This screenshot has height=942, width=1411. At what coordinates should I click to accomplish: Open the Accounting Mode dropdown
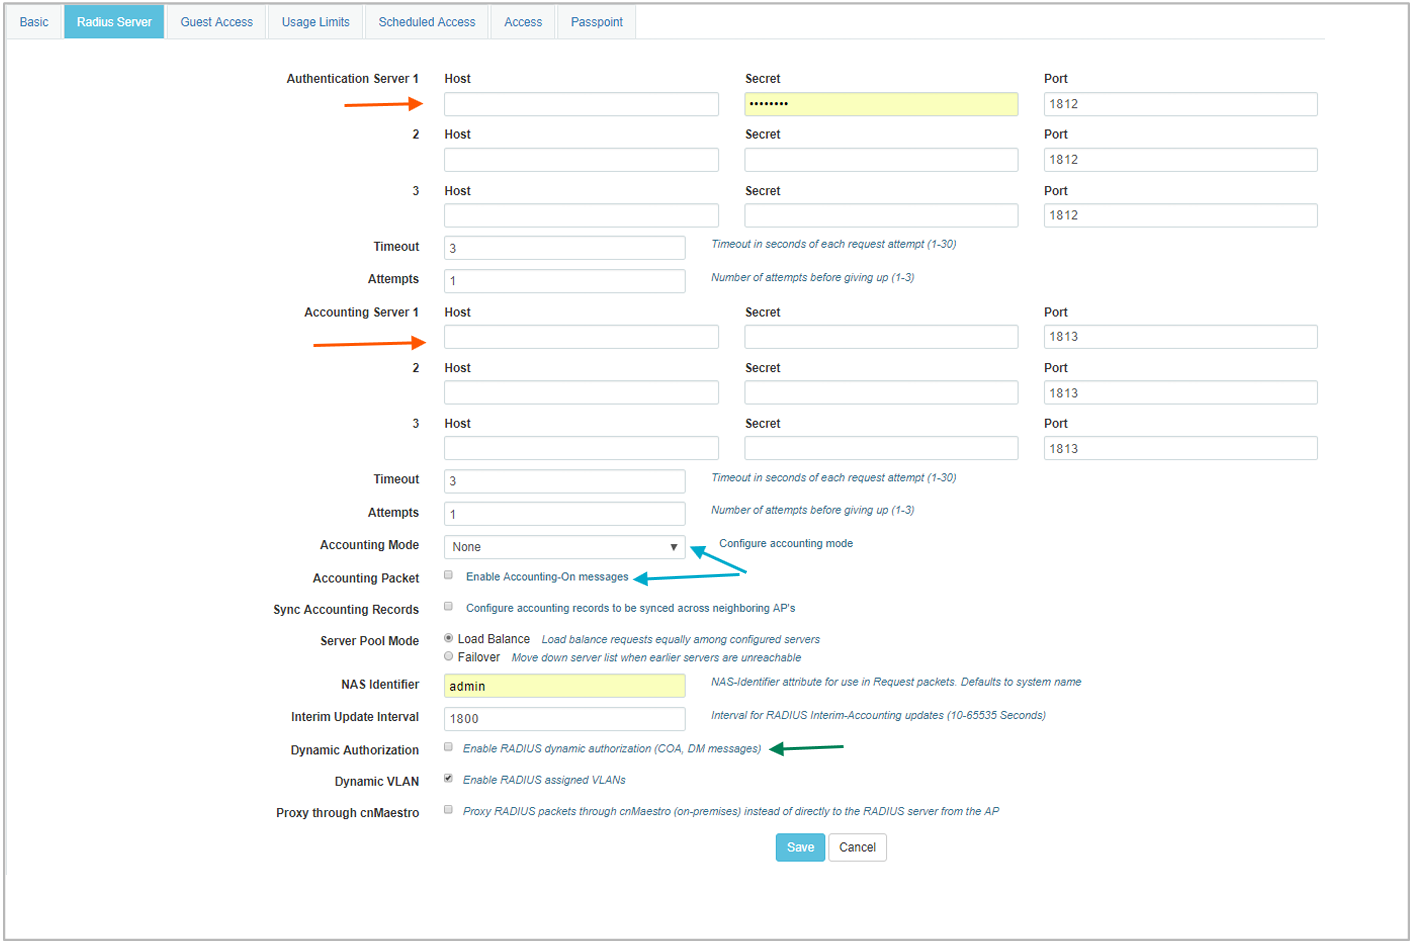(x=564, y=547)
